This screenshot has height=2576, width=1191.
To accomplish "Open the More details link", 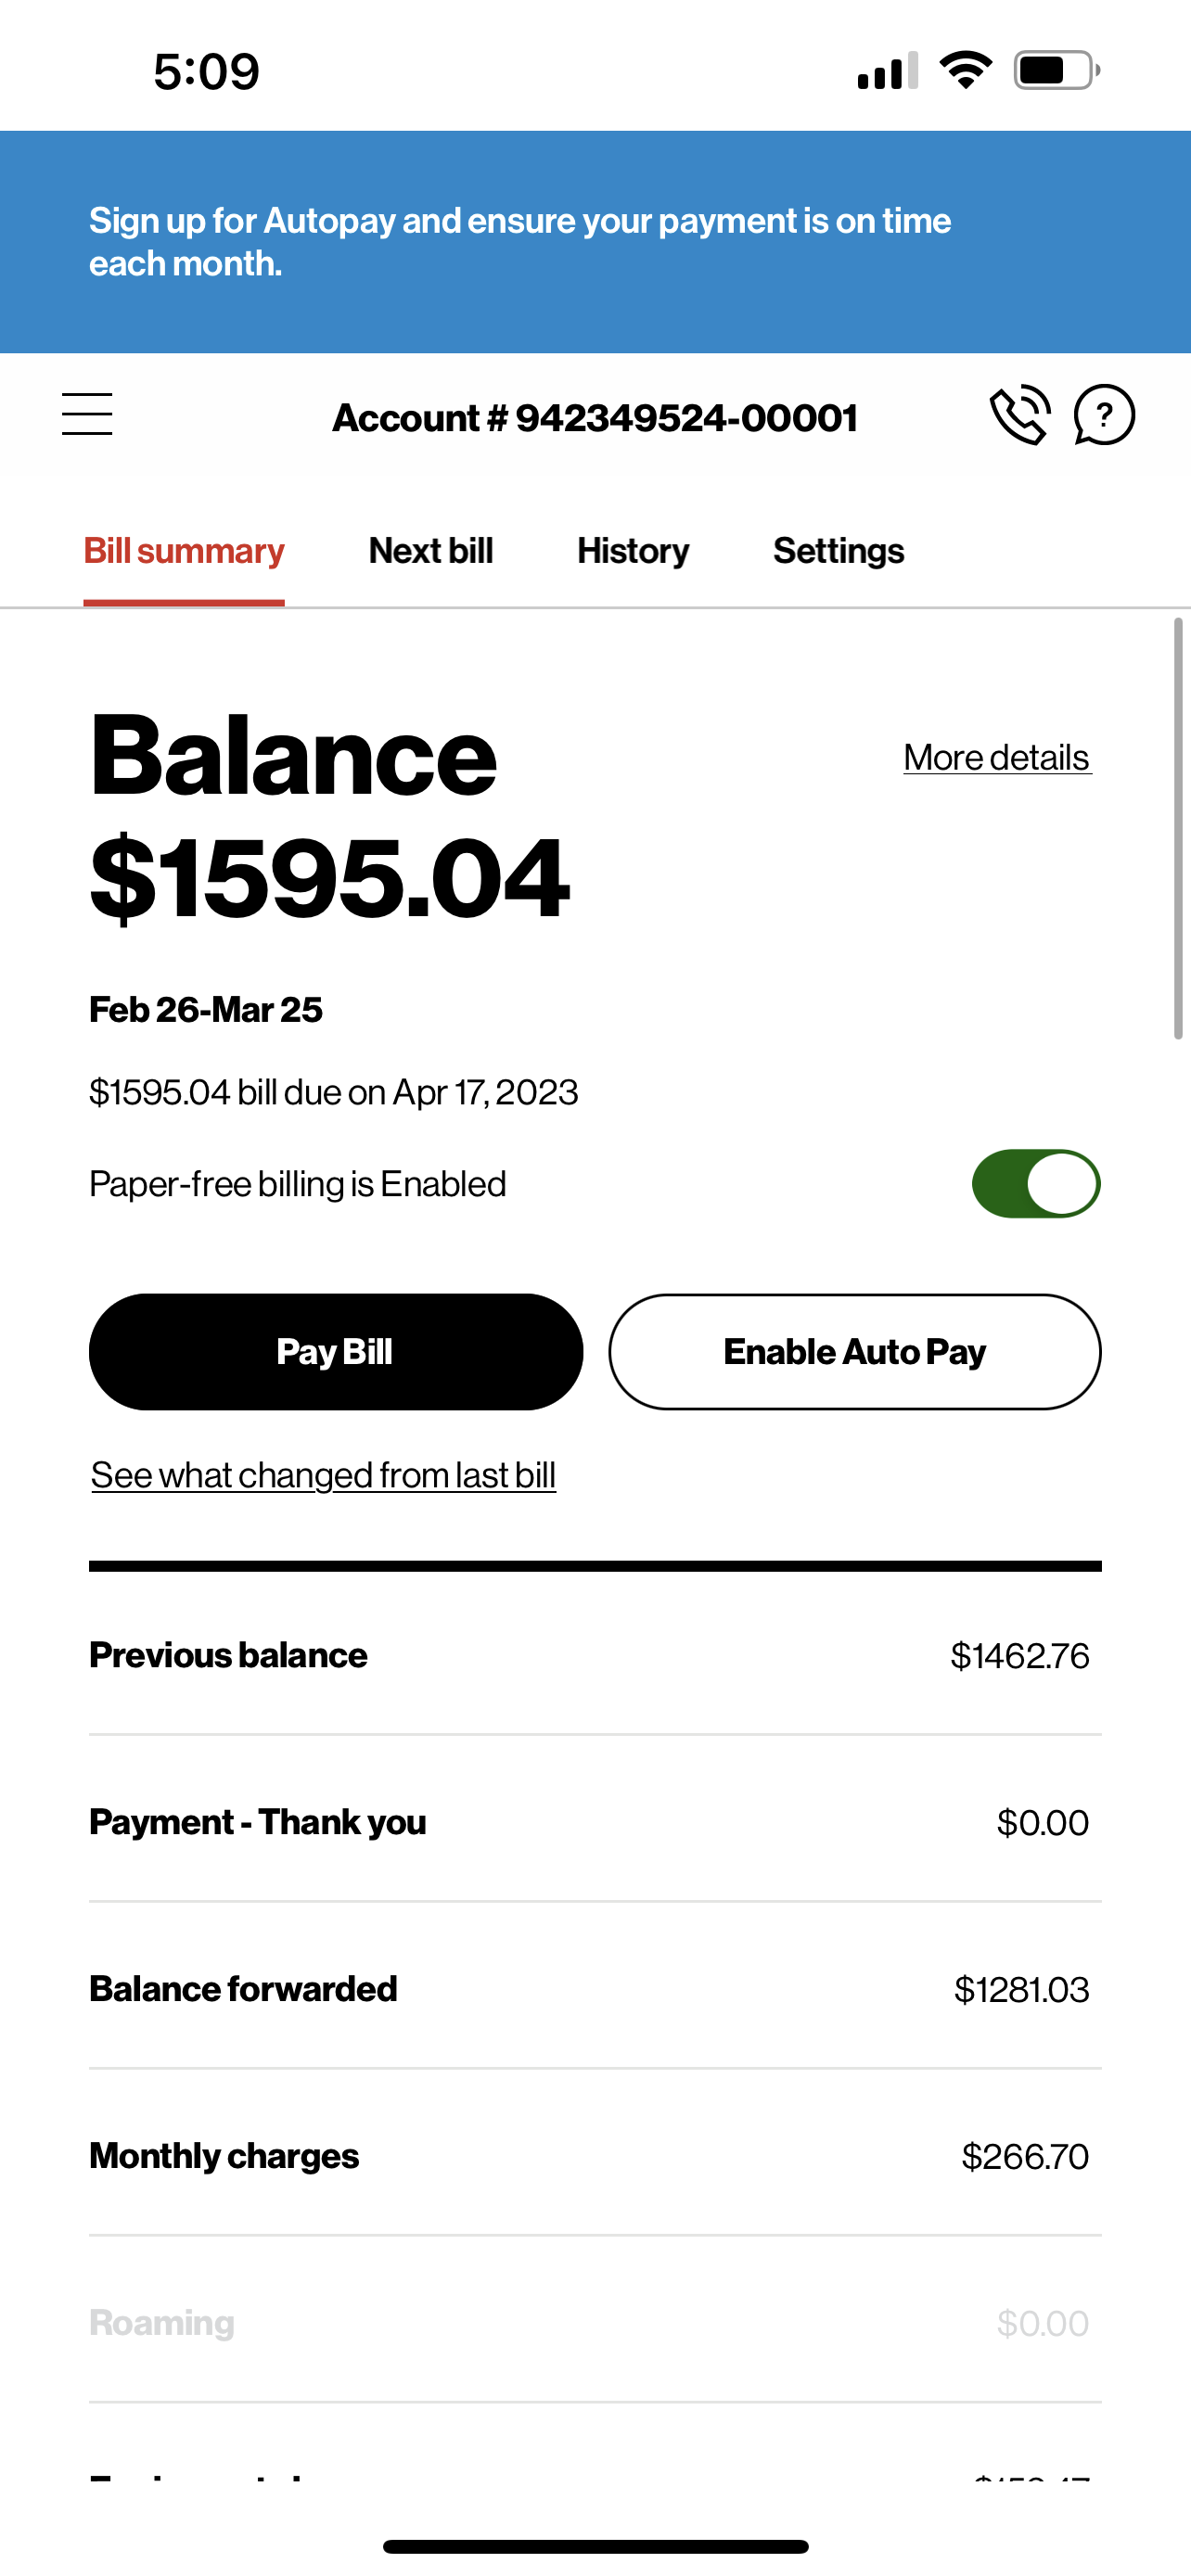I will click(x=996, y=758).
